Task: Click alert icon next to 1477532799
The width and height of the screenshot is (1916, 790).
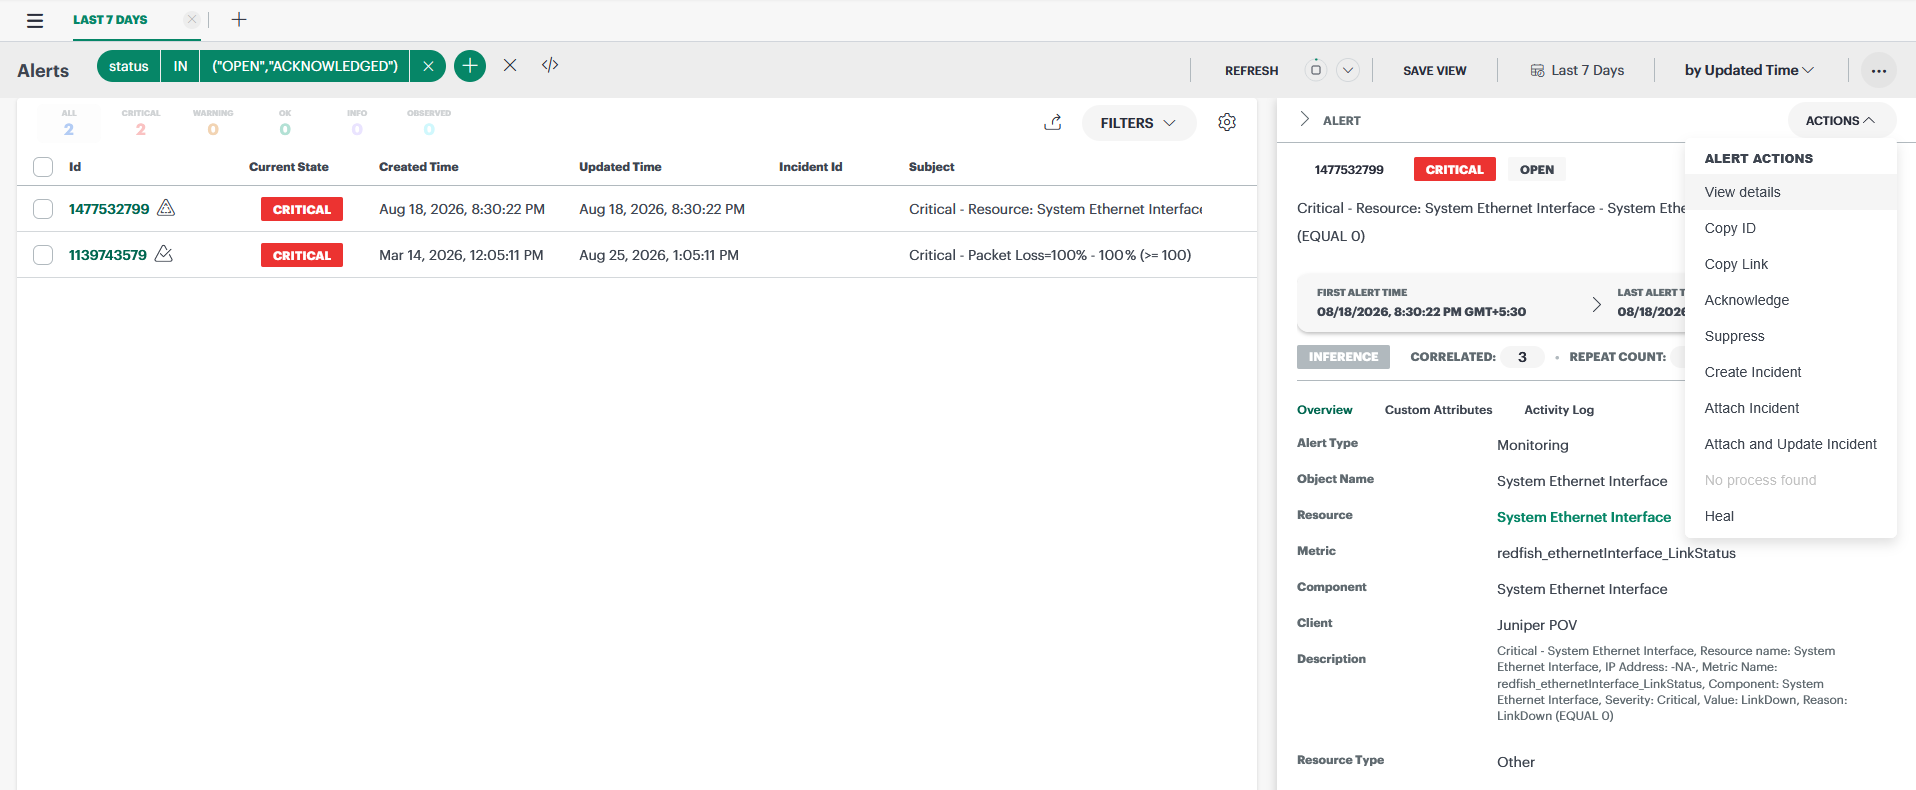Action: [x=166, y=208]
